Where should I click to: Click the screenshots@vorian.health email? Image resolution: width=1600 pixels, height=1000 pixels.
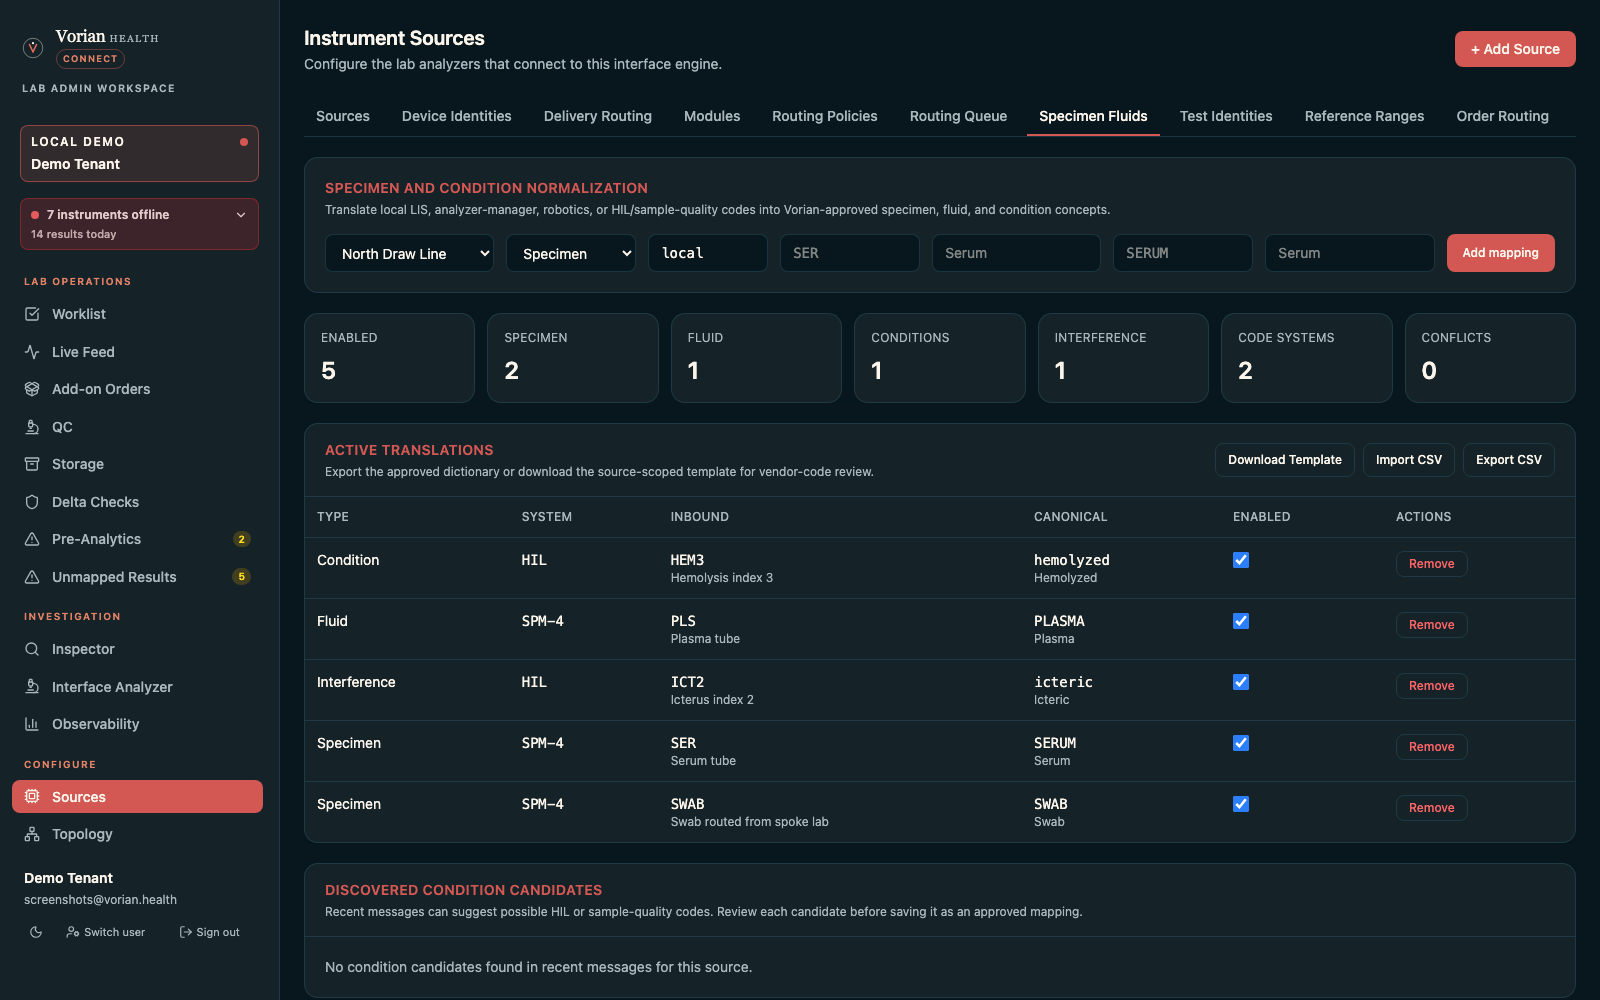pos(100,900)
